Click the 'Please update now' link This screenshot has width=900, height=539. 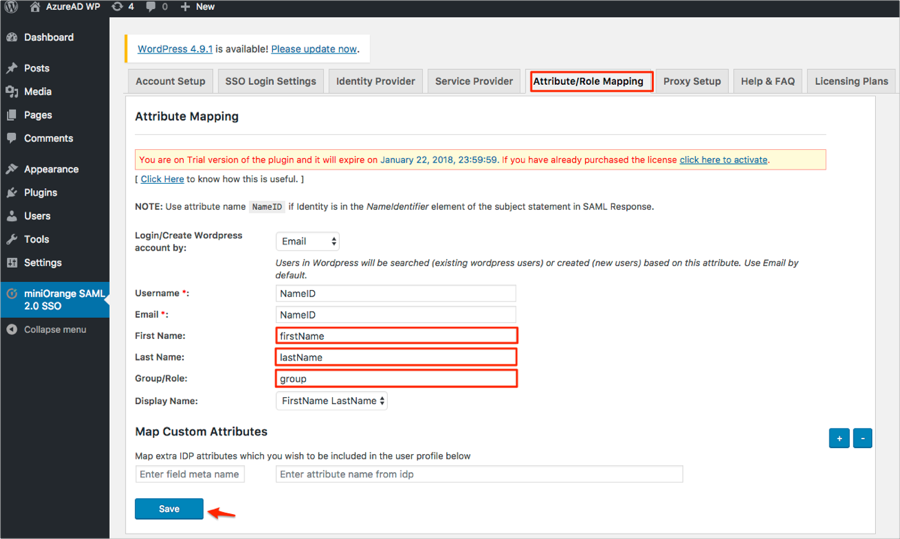[x=313, y=49]
